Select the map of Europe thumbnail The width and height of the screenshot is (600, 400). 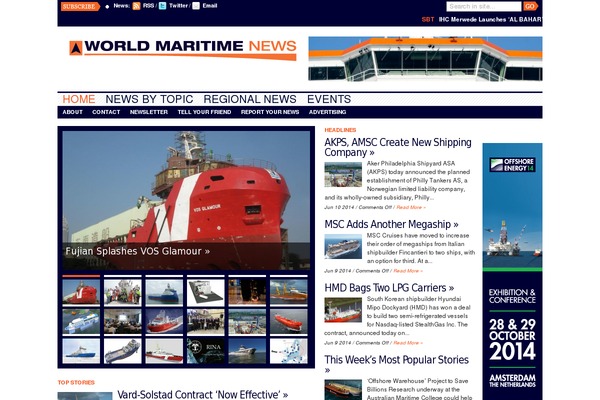click(289, 351)
